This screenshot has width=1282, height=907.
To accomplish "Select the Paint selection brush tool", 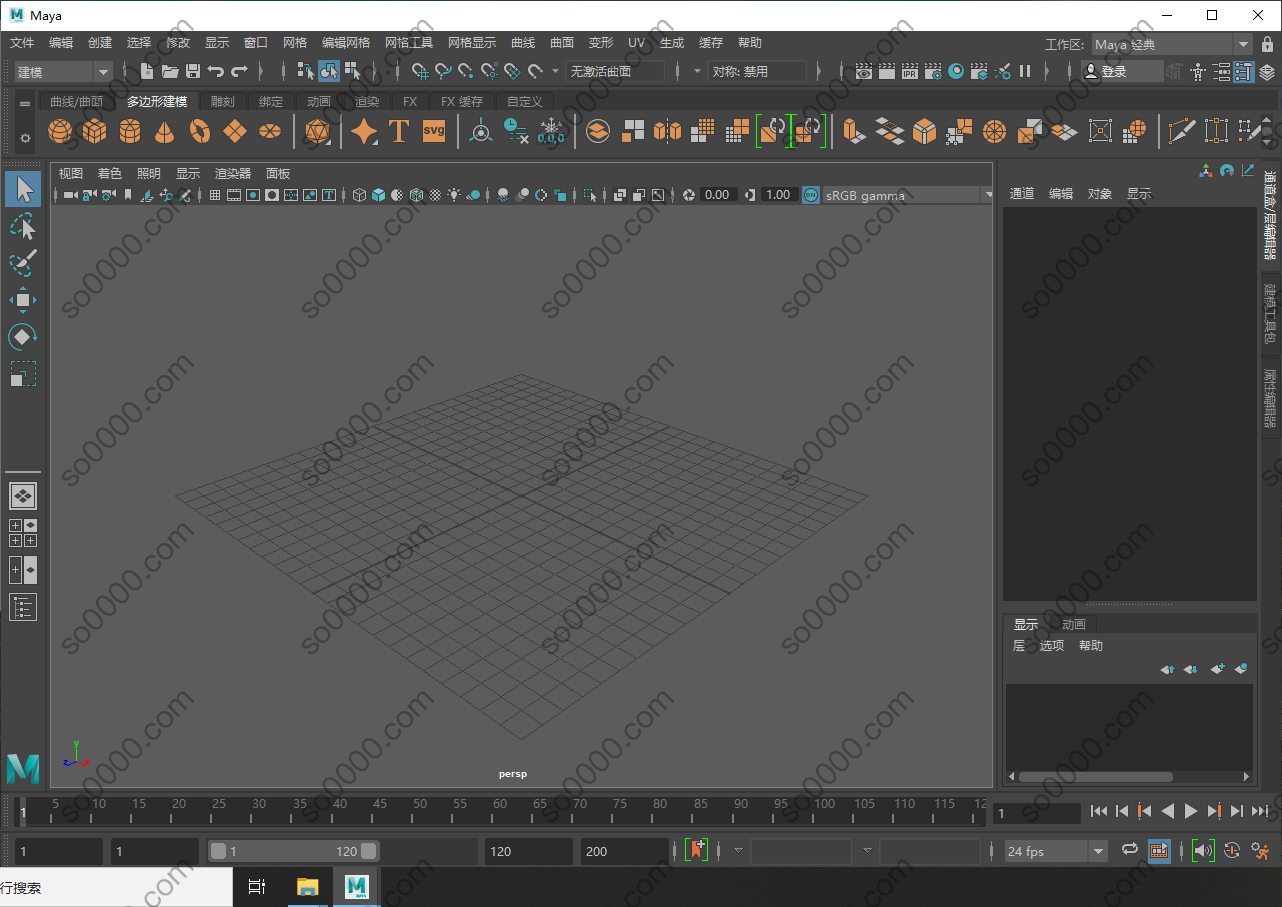I will [23, 263].
